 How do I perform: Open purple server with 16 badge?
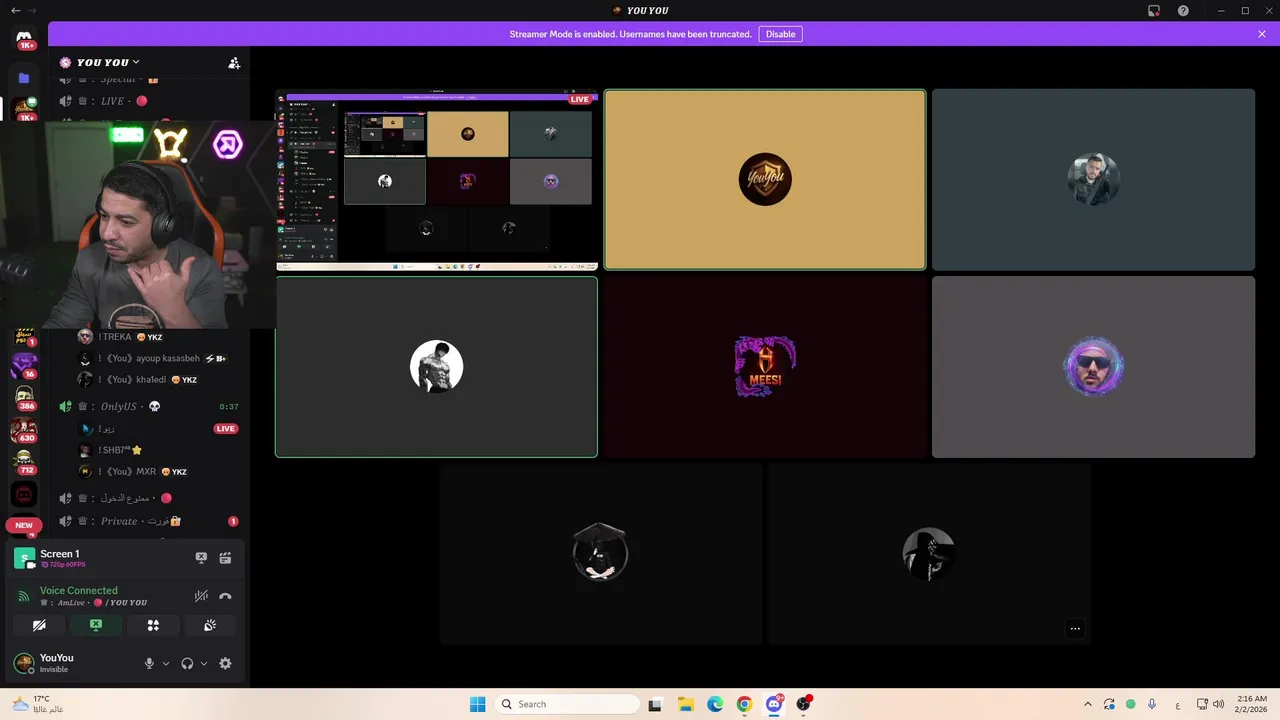click(x=24, y=366)
